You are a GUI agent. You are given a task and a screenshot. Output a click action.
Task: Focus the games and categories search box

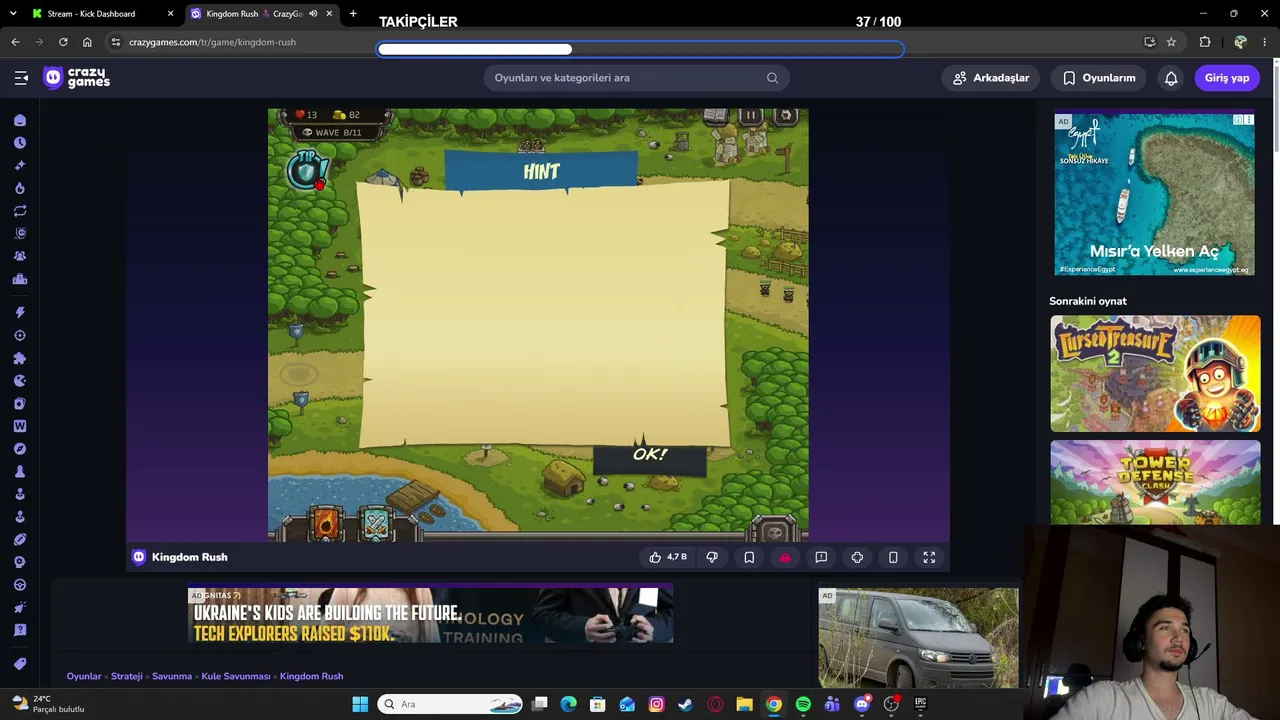tap(636, 78)
